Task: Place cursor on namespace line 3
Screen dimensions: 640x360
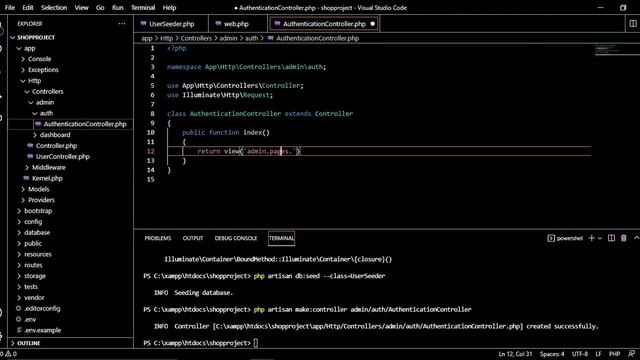Action: pos(246,67)
